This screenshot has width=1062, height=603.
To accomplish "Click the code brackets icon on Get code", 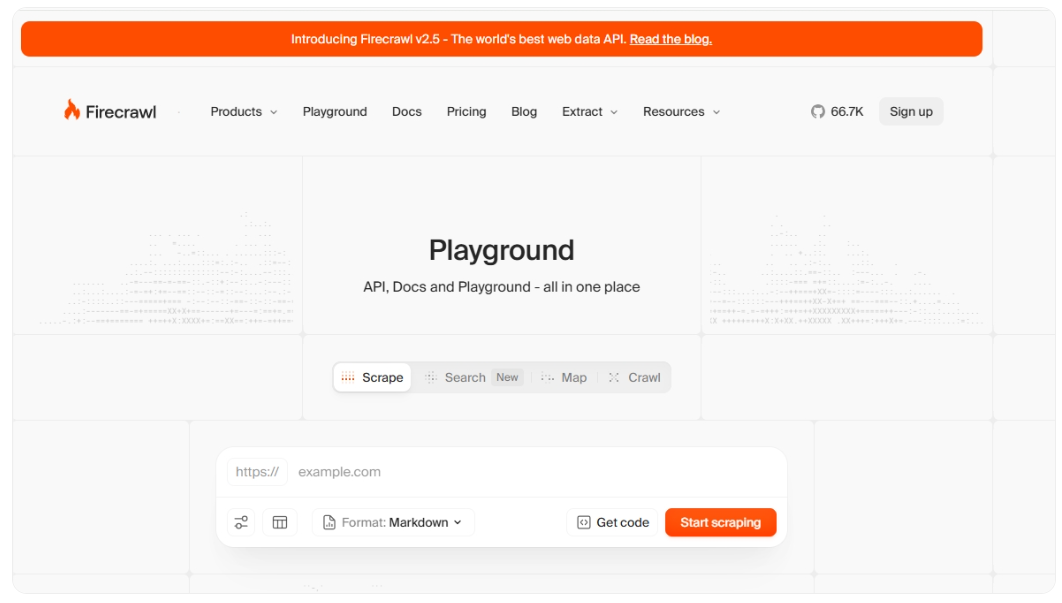I will pyautogui.click(x=583, y=521).
